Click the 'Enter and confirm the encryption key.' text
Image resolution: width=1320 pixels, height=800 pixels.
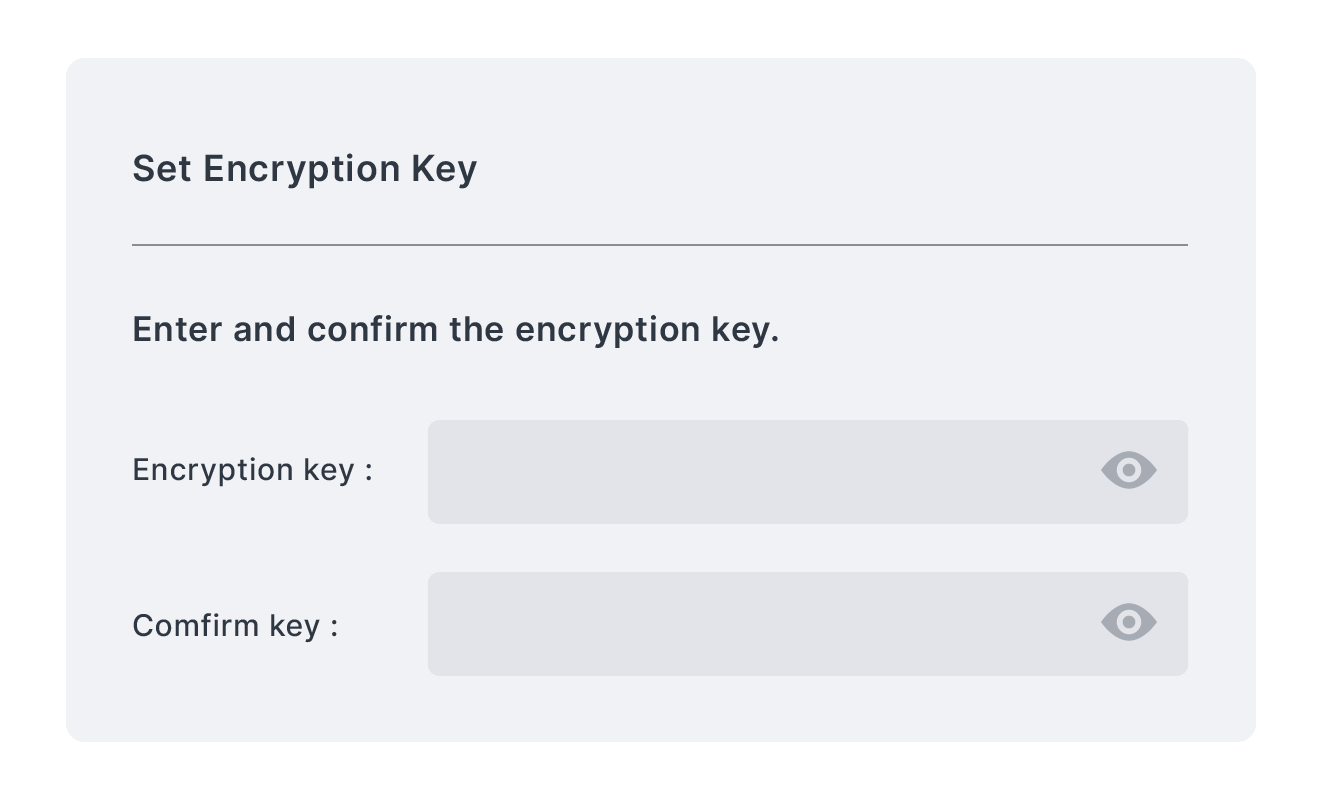coord(455,330)
